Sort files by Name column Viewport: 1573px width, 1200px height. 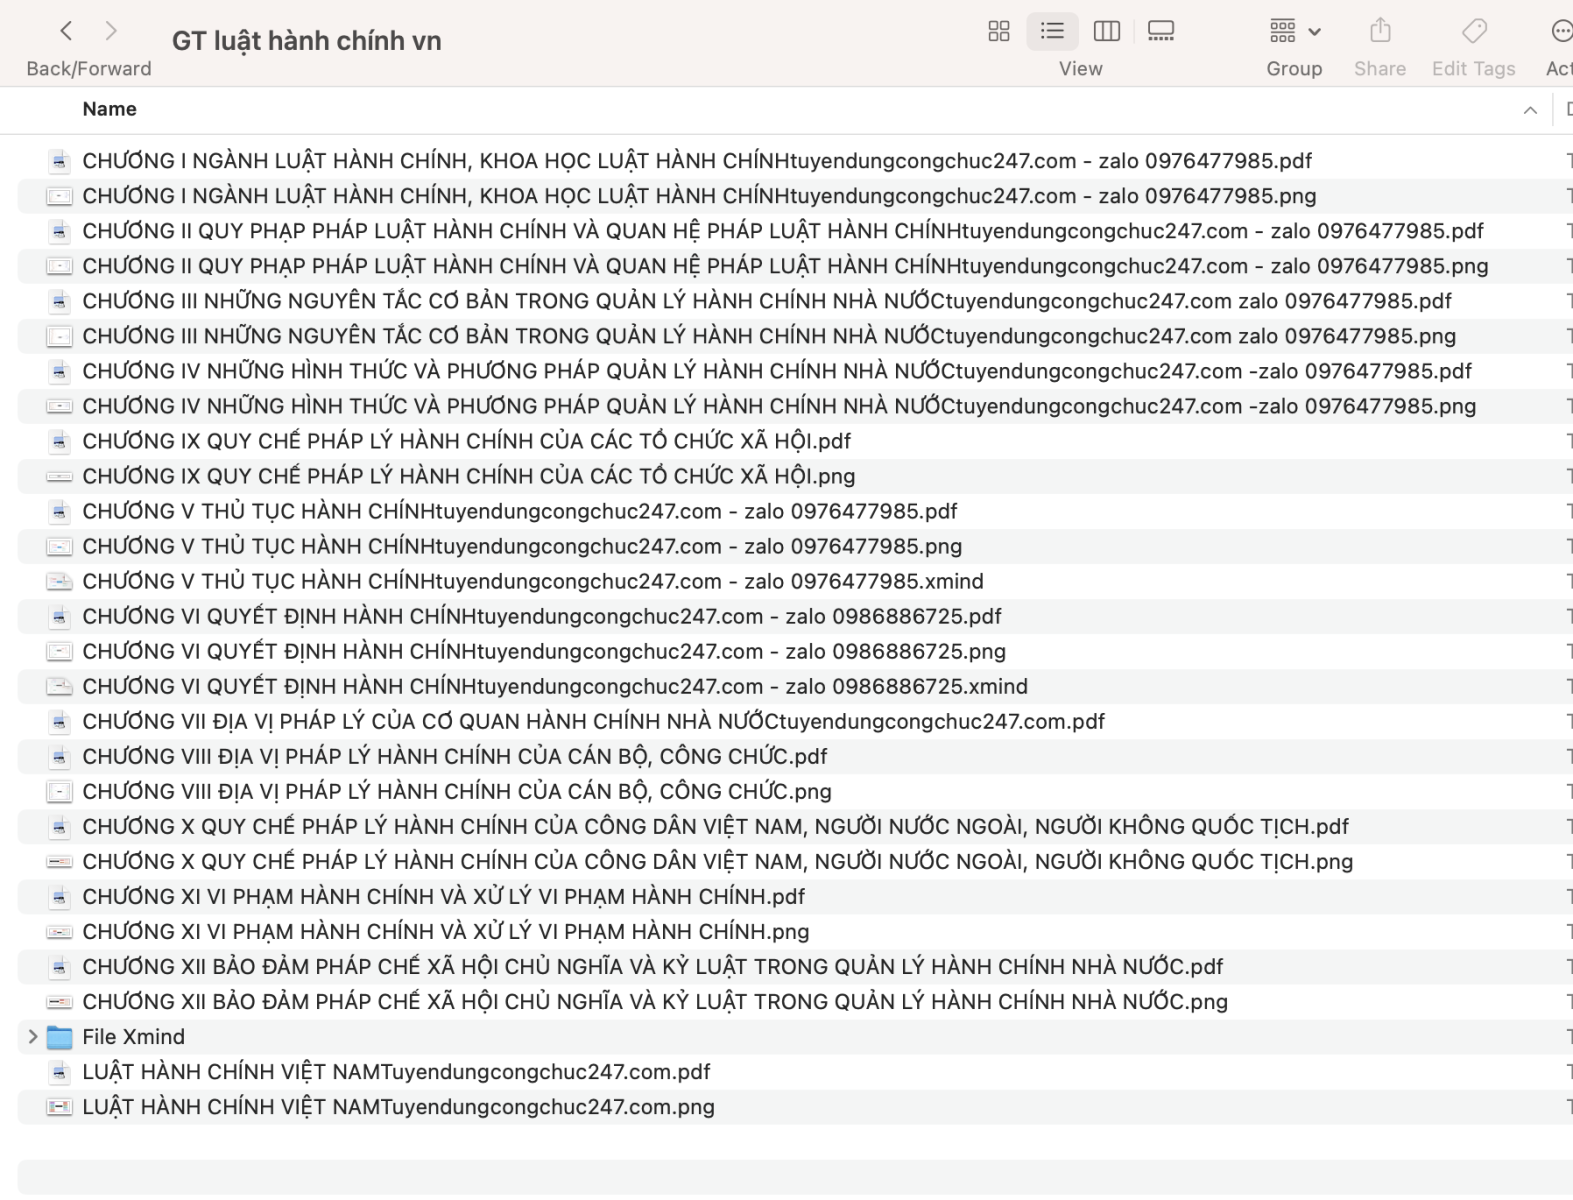[x=110, y=109]
